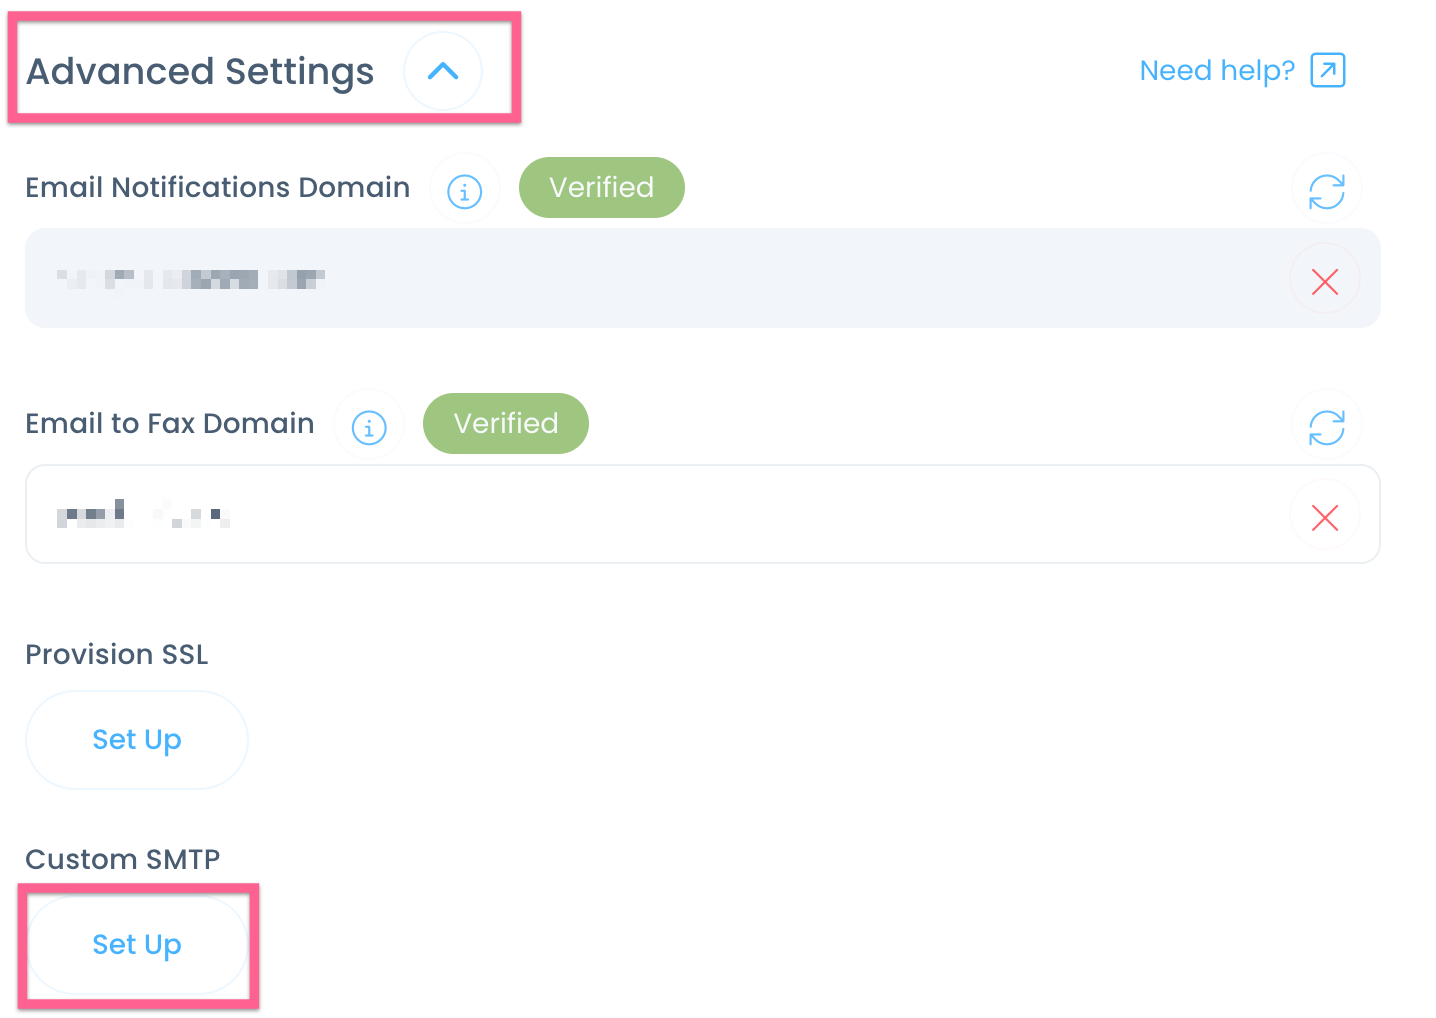Click the Advanced Settings heading

point(200,71)
